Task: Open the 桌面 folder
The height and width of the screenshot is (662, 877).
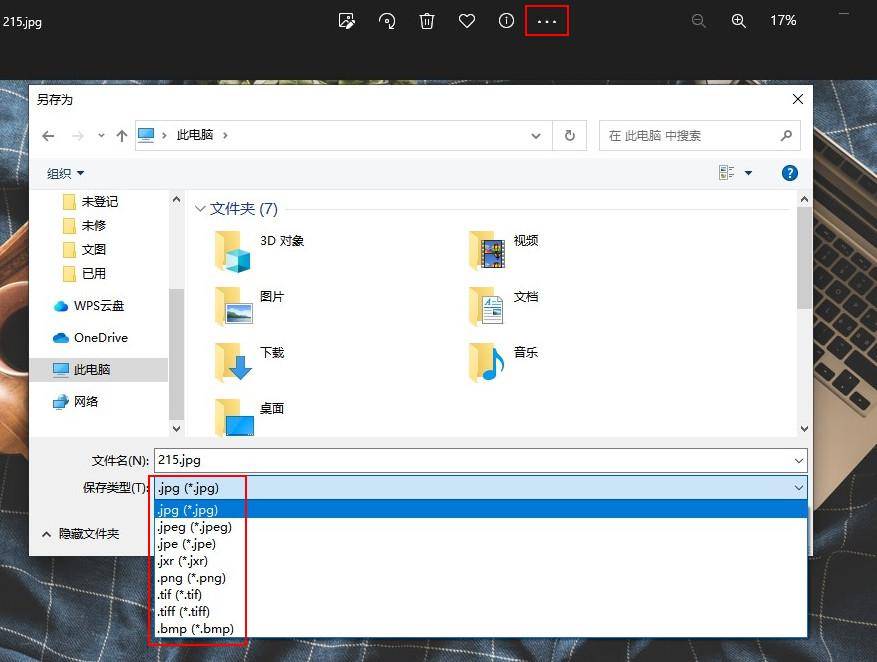Action: [x=249, y=417]
